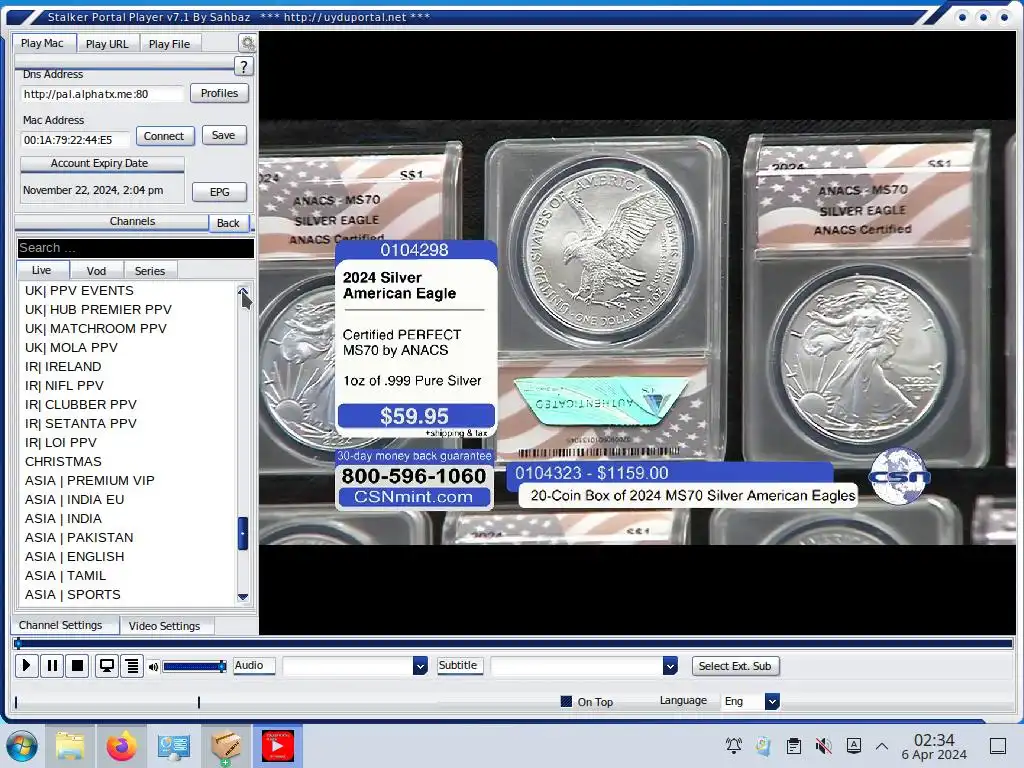
Task: Launch Firefox from the taskbar
Action: click(x=121, y=746)
